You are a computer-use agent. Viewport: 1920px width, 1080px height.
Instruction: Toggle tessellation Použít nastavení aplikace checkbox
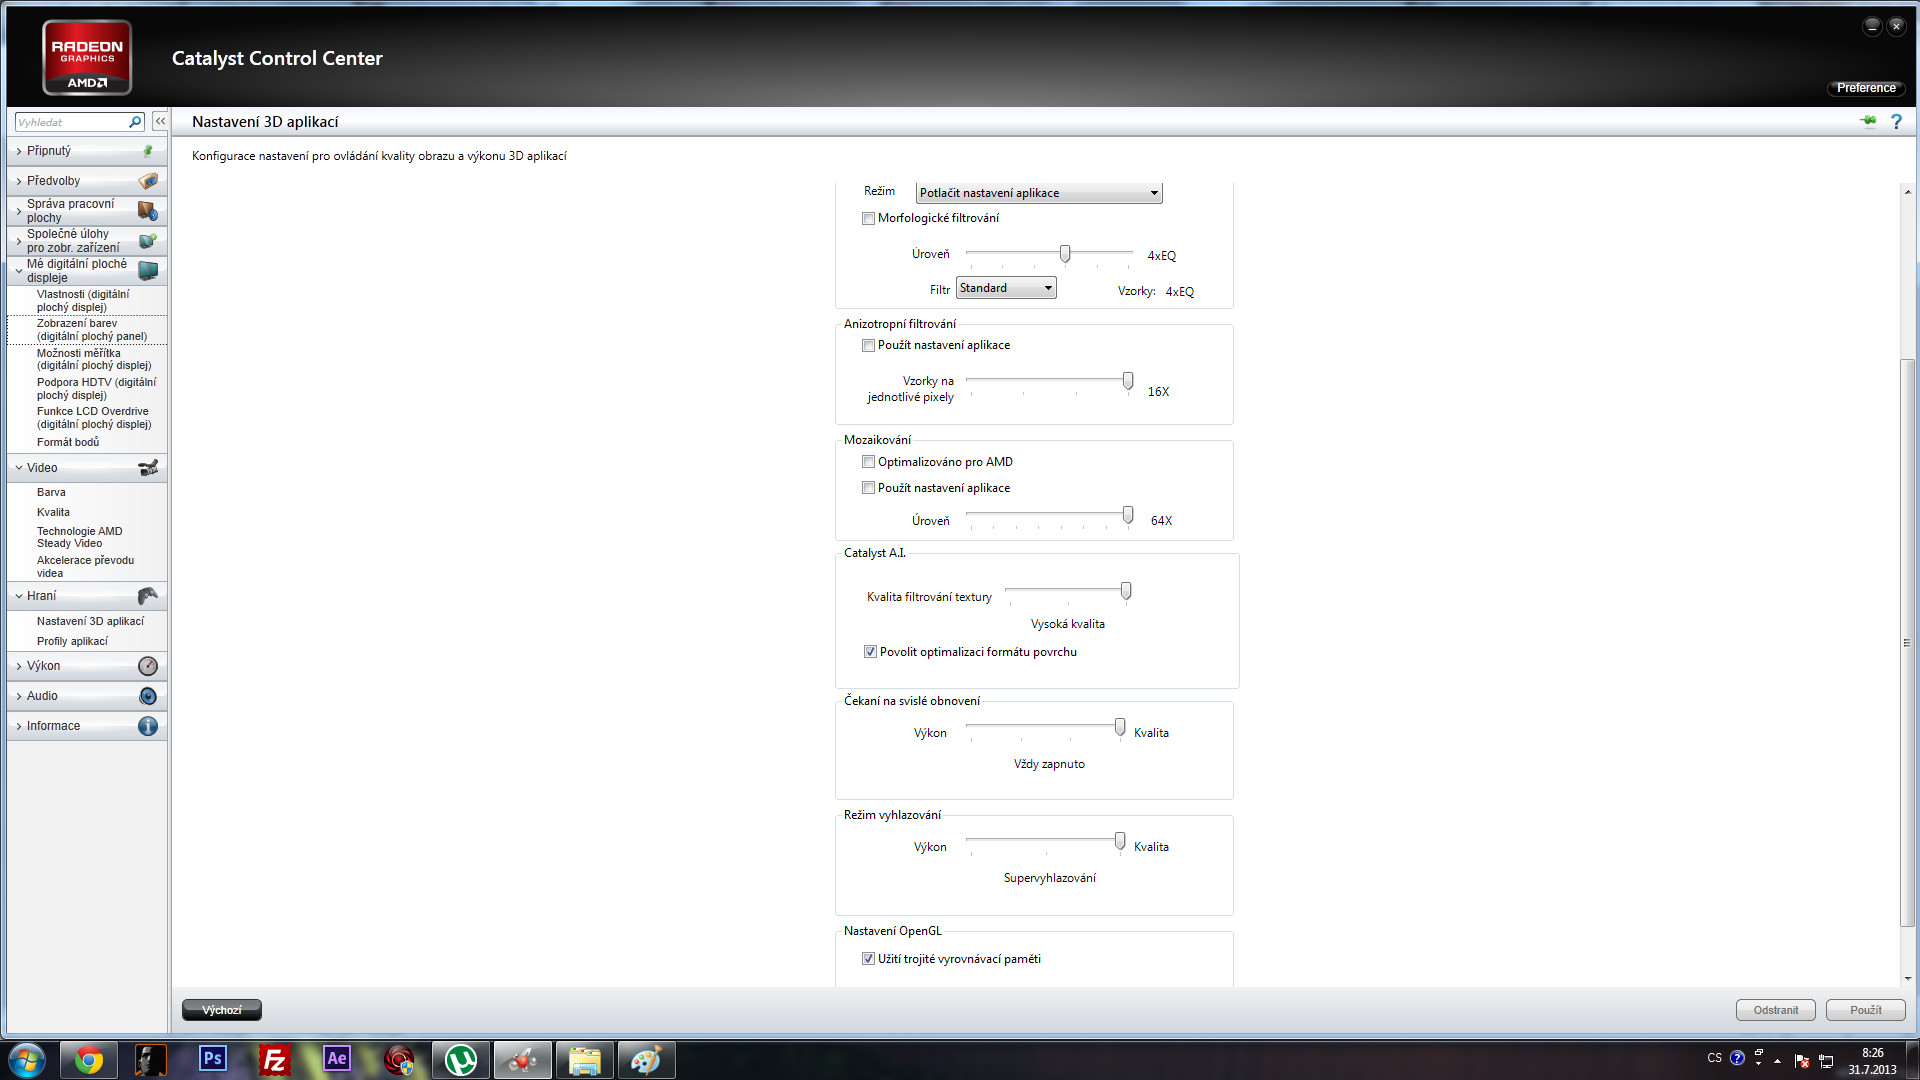click(x=868, y=488)
